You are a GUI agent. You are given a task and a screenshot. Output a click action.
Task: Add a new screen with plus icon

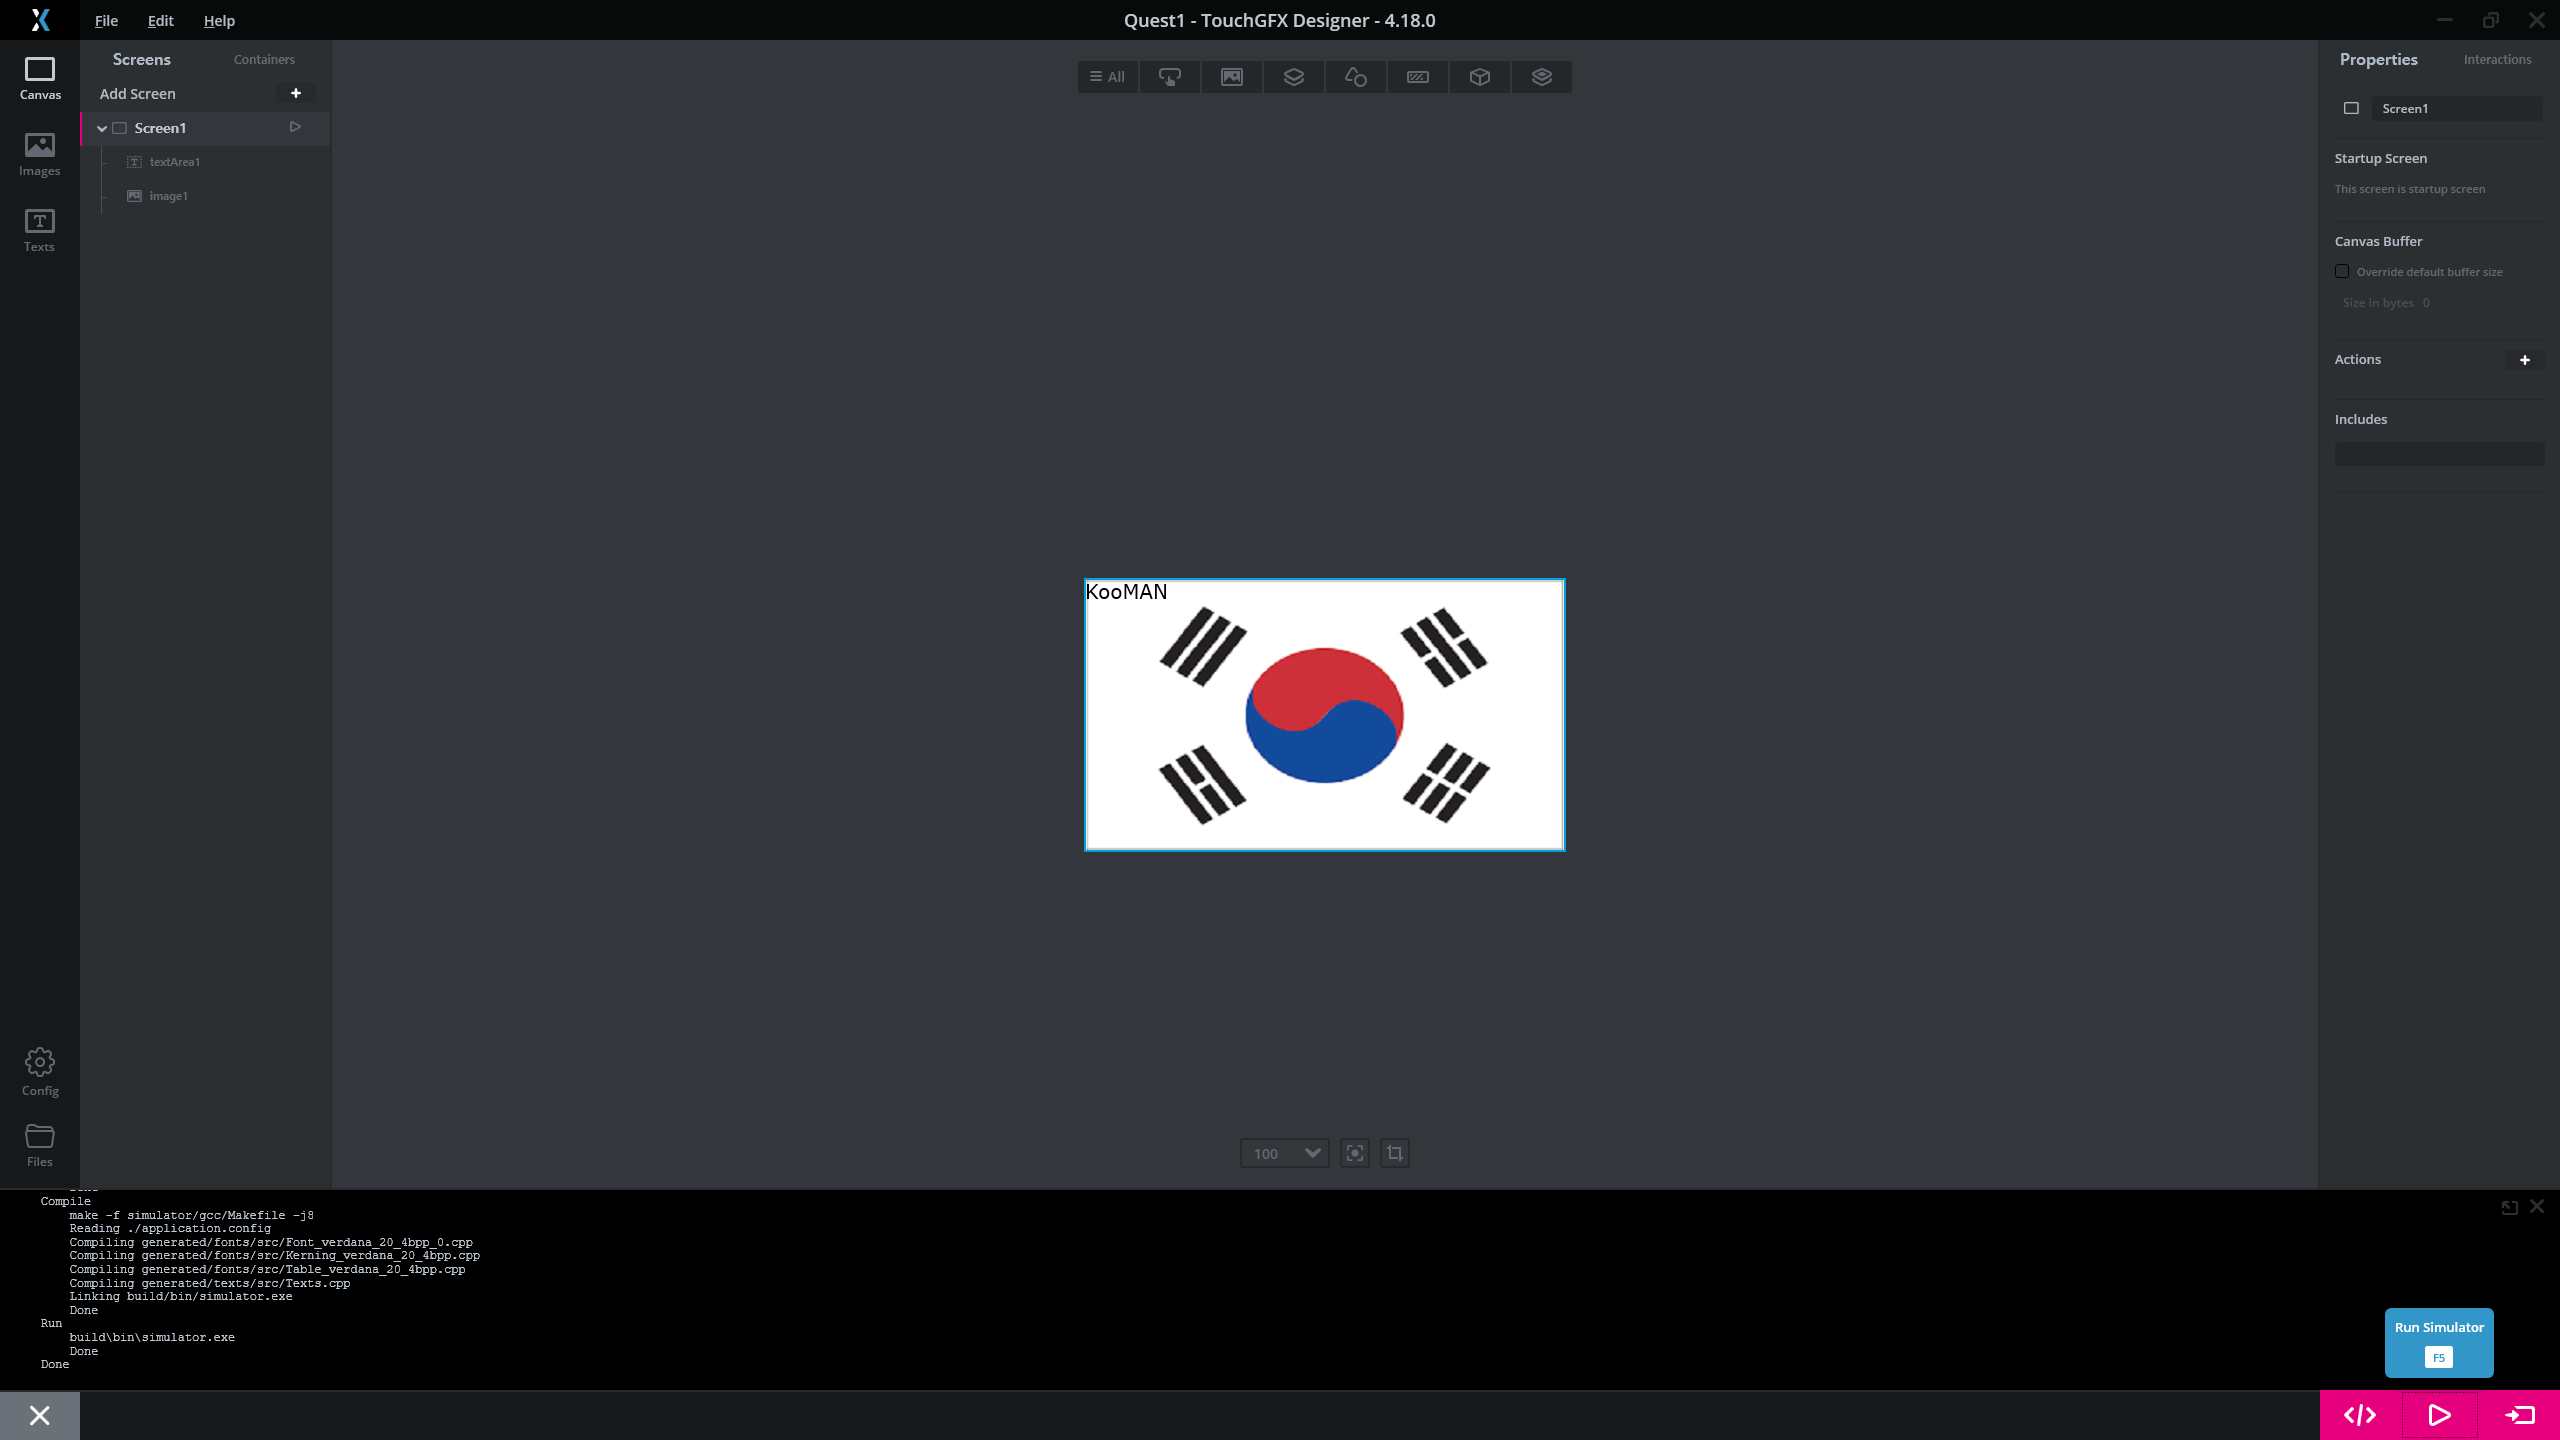click(296, 93)
